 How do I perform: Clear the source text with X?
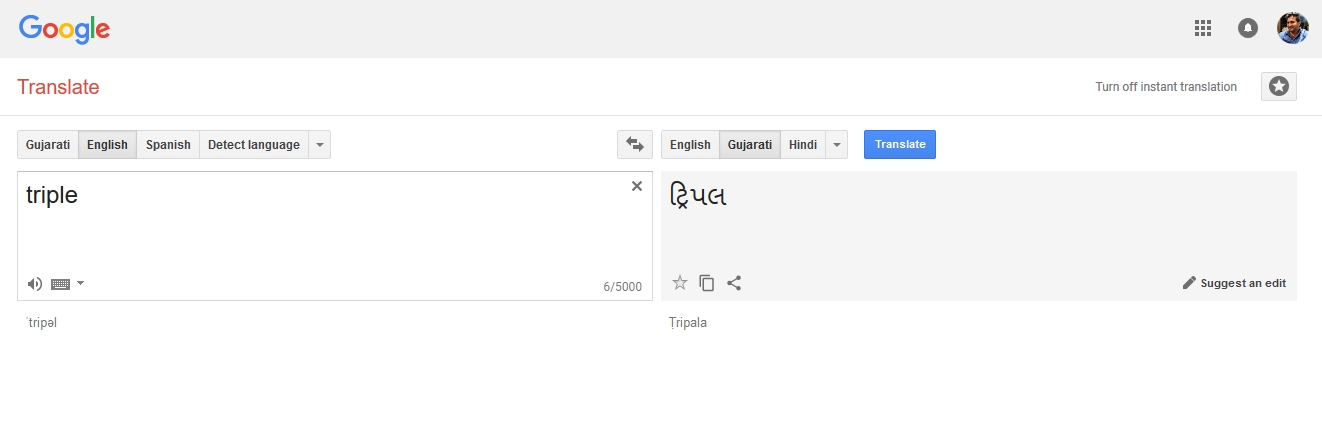pyautogui.click(x=637, y=186)
